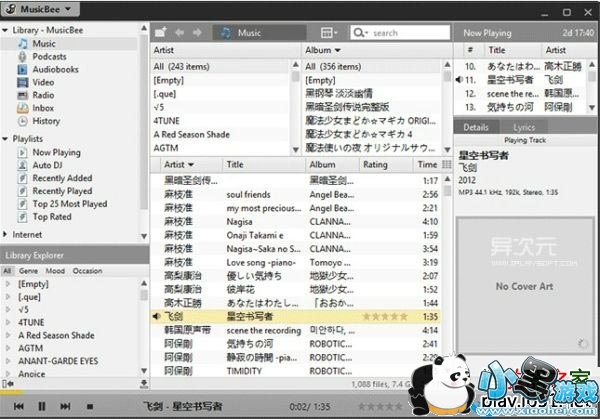Select the Nagisa track row
This screenshot has height=419, width=600.
tap(295, 222)
